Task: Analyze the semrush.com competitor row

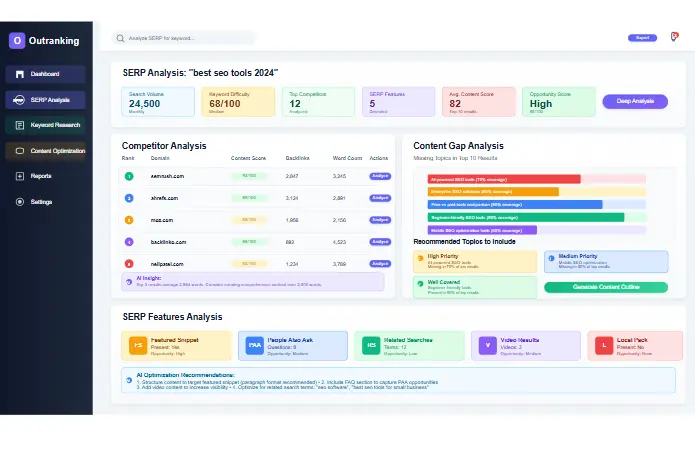Action: click(380, 176)
